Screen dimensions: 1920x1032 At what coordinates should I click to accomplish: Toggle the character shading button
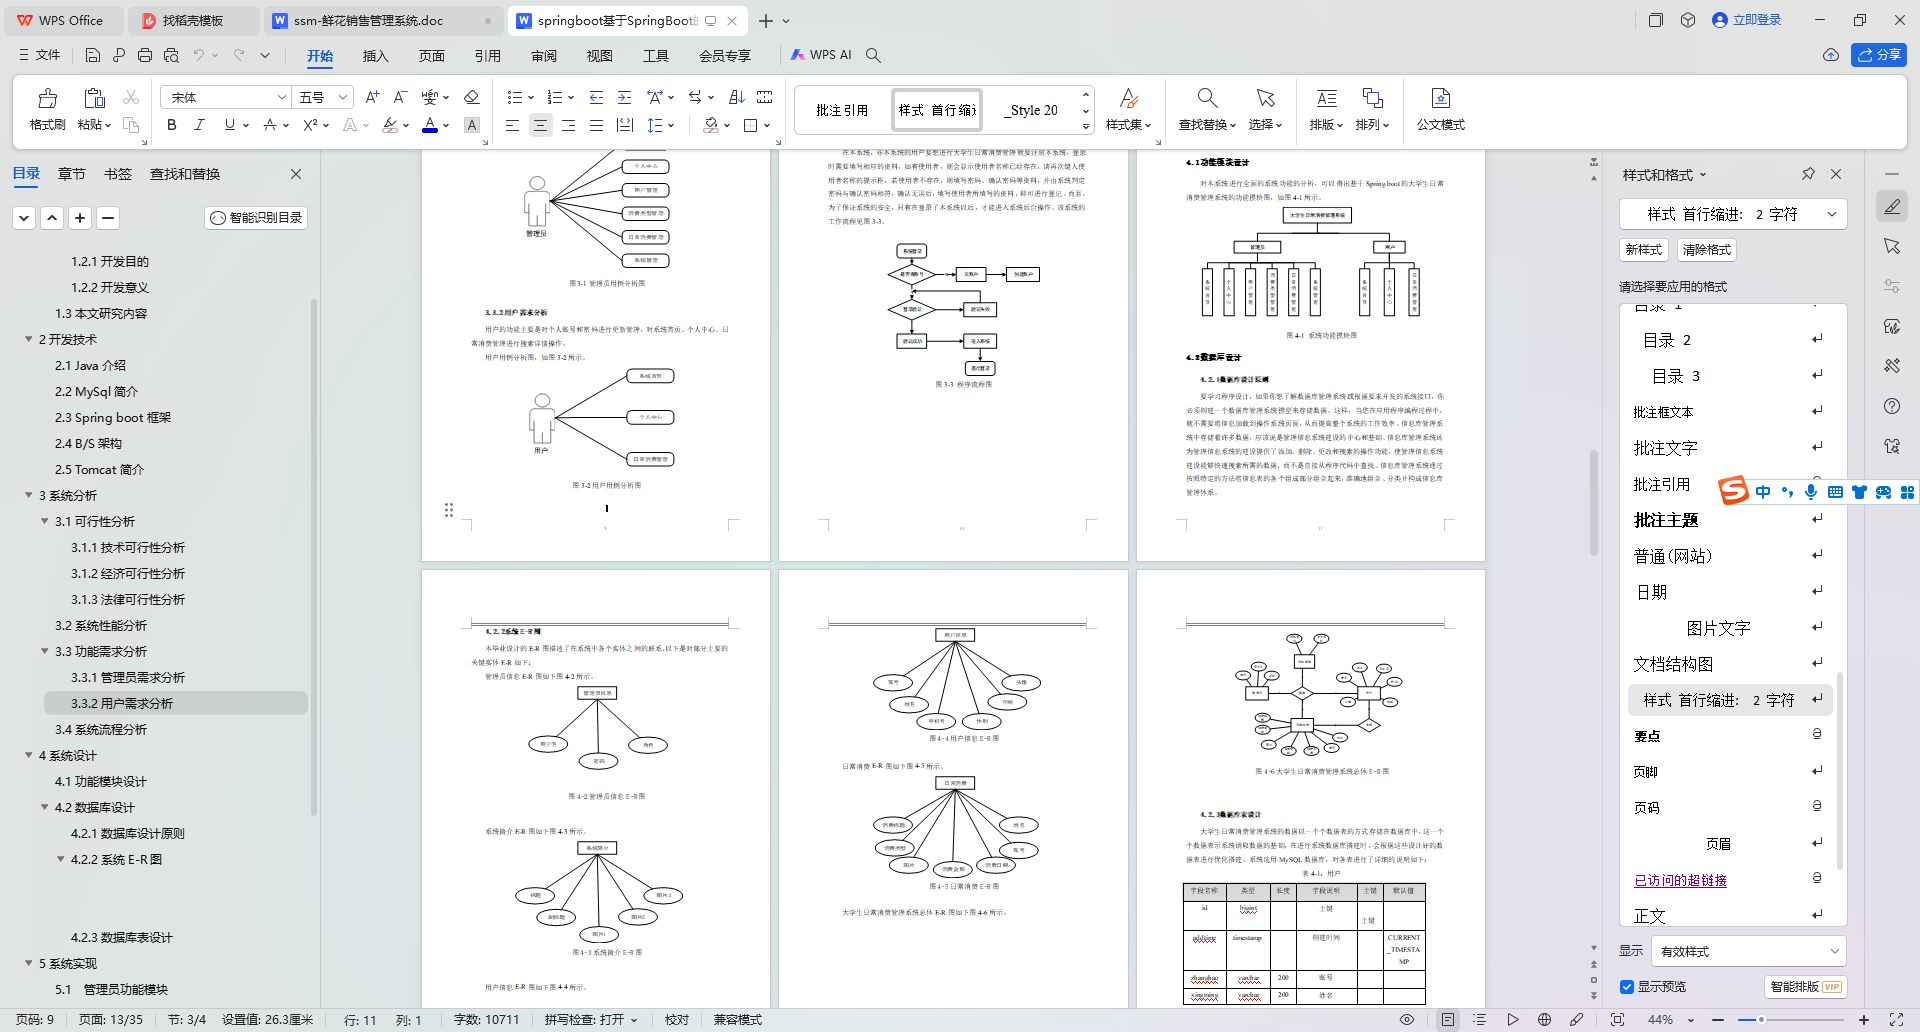[x=472, y=125]
